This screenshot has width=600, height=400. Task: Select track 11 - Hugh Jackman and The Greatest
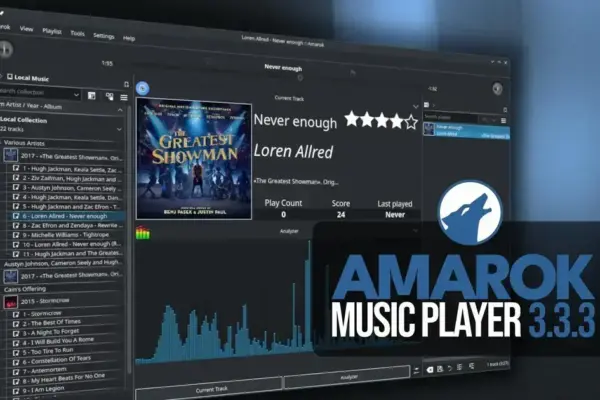(67, 253)
